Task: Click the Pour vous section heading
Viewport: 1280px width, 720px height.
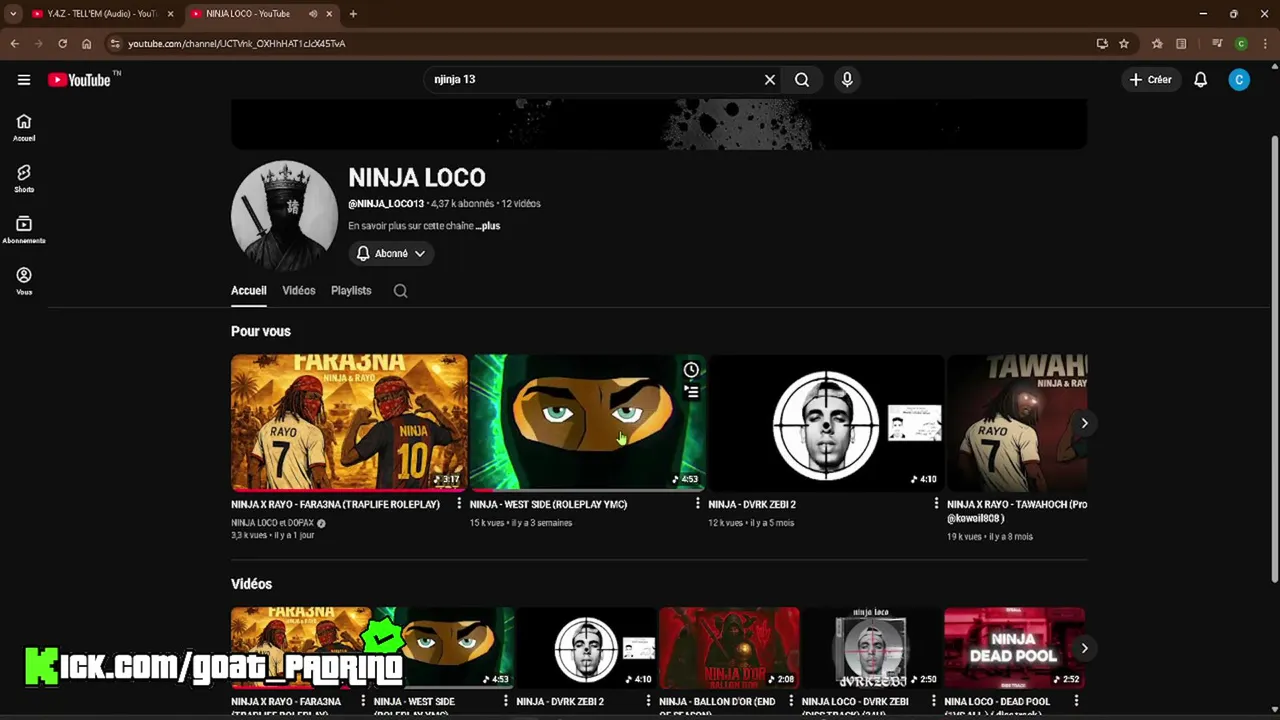Action: coord(261,331)
